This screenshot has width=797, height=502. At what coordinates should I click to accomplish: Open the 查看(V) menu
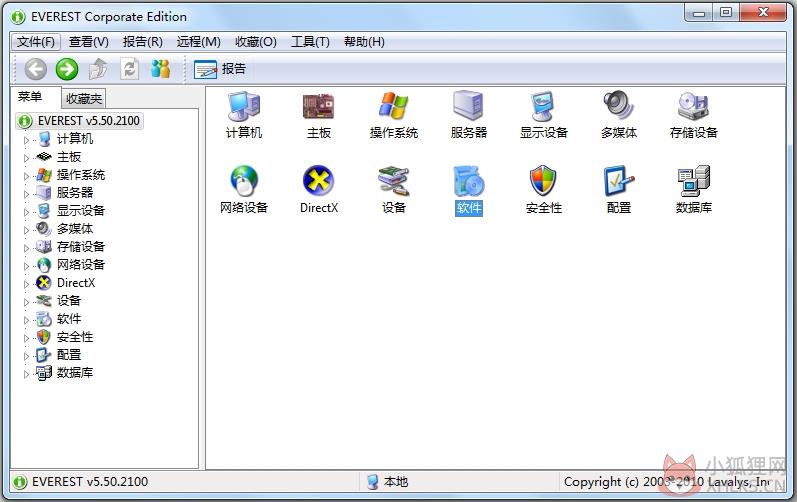(89, 42)
